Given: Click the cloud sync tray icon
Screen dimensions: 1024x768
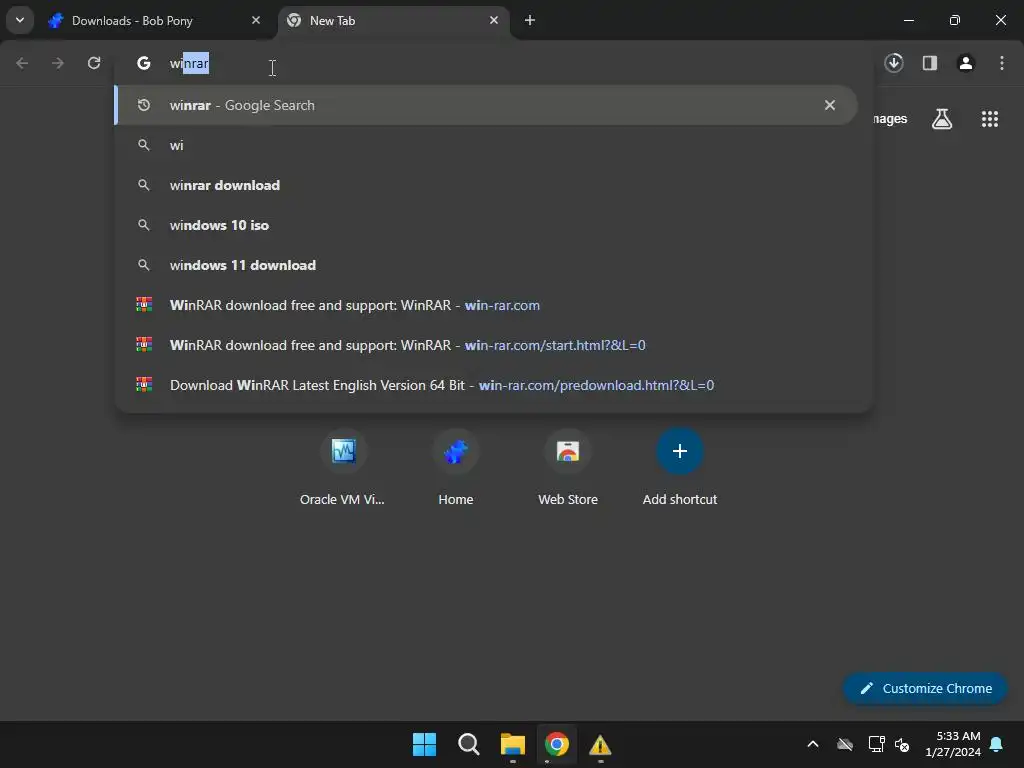Looking at the screenshot, I should 845,744.
